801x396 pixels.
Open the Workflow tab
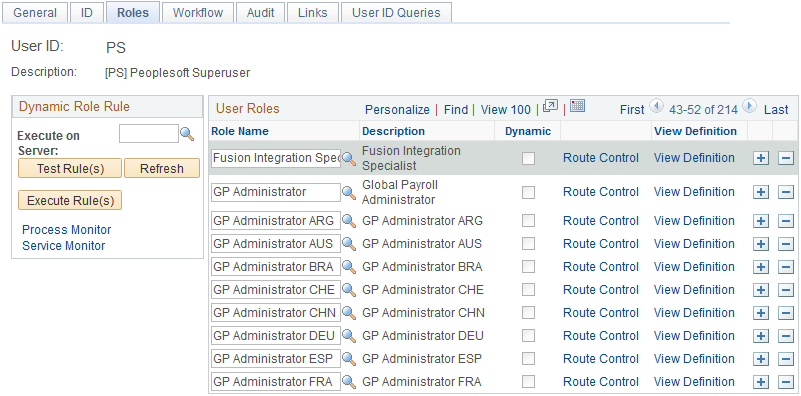click(198, 13)
